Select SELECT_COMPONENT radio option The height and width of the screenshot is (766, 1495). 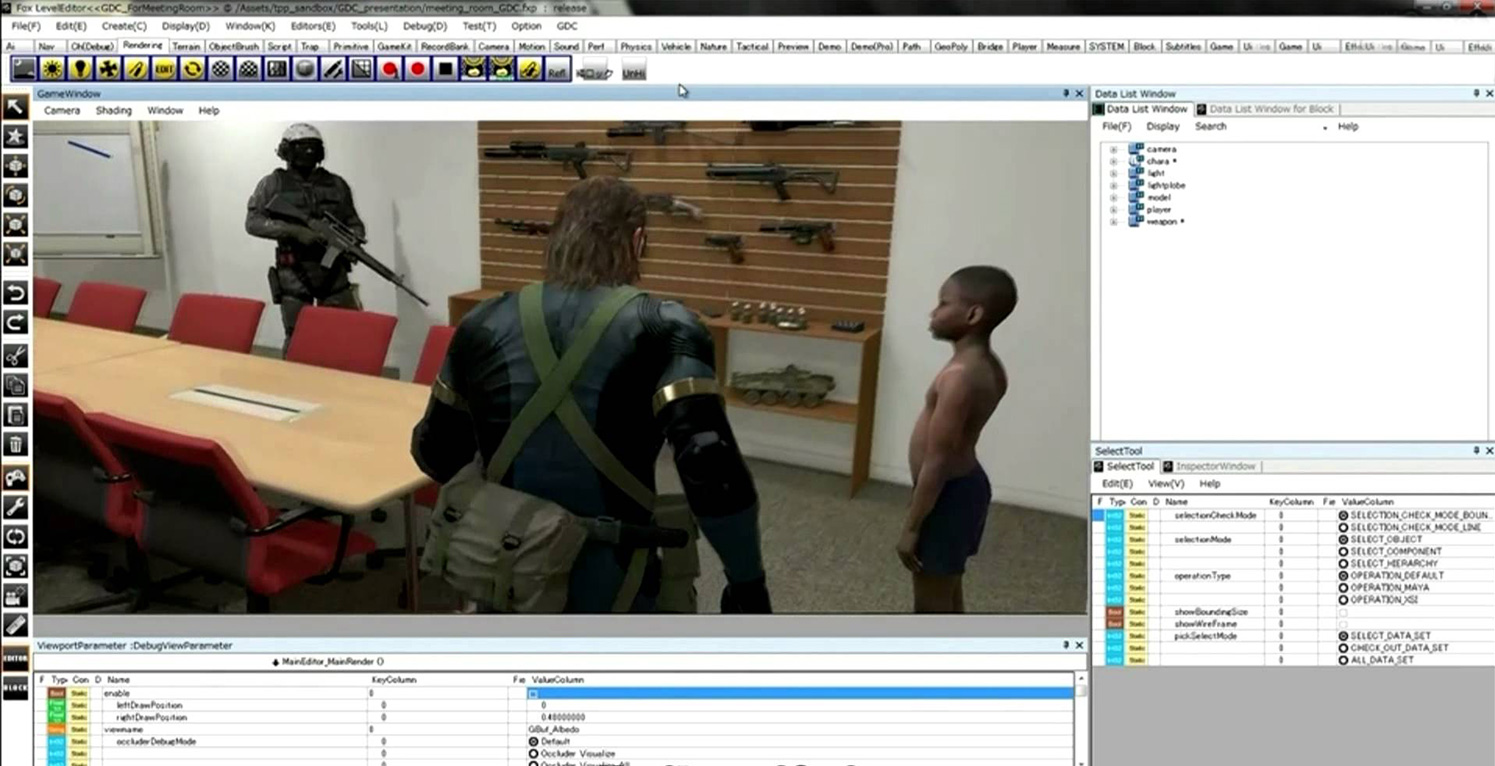(x=1343, y=552)
